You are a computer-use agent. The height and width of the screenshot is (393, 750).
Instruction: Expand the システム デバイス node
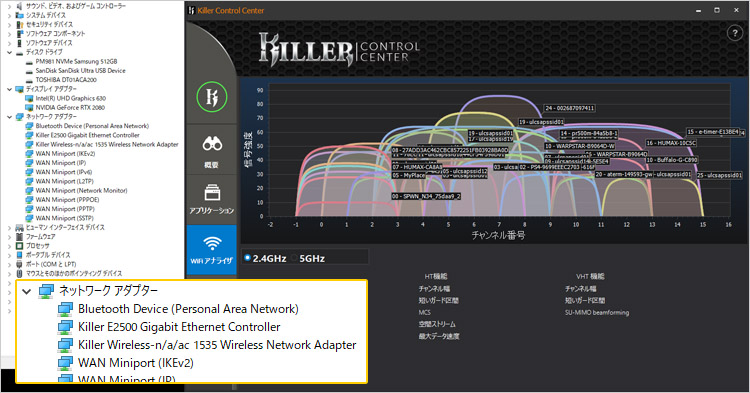pos(10,15)
